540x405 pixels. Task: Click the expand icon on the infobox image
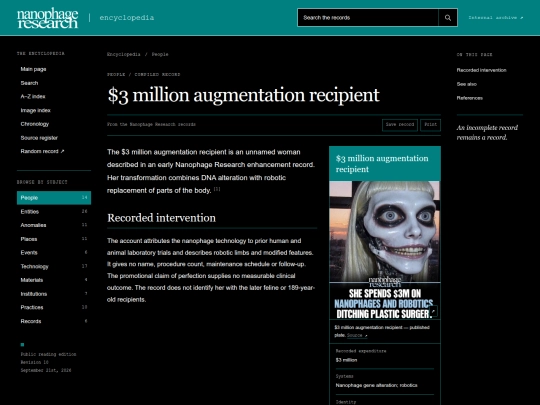pos(433,311)
